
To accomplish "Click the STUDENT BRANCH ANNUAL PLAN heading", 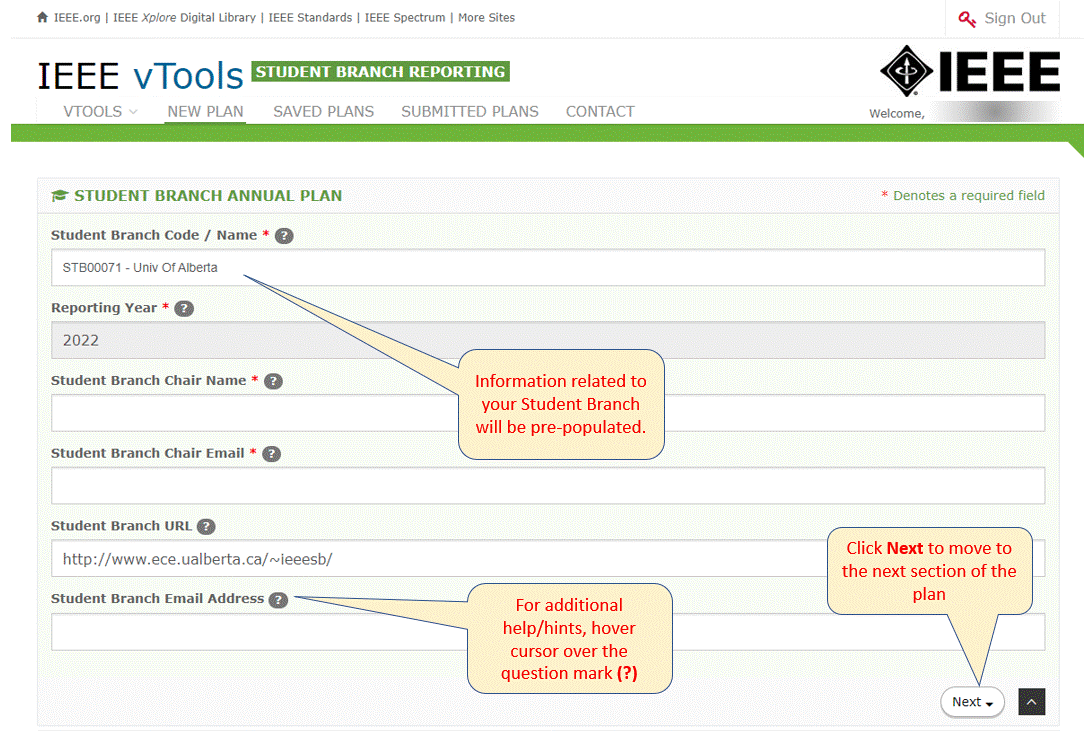I will [208, 196].
